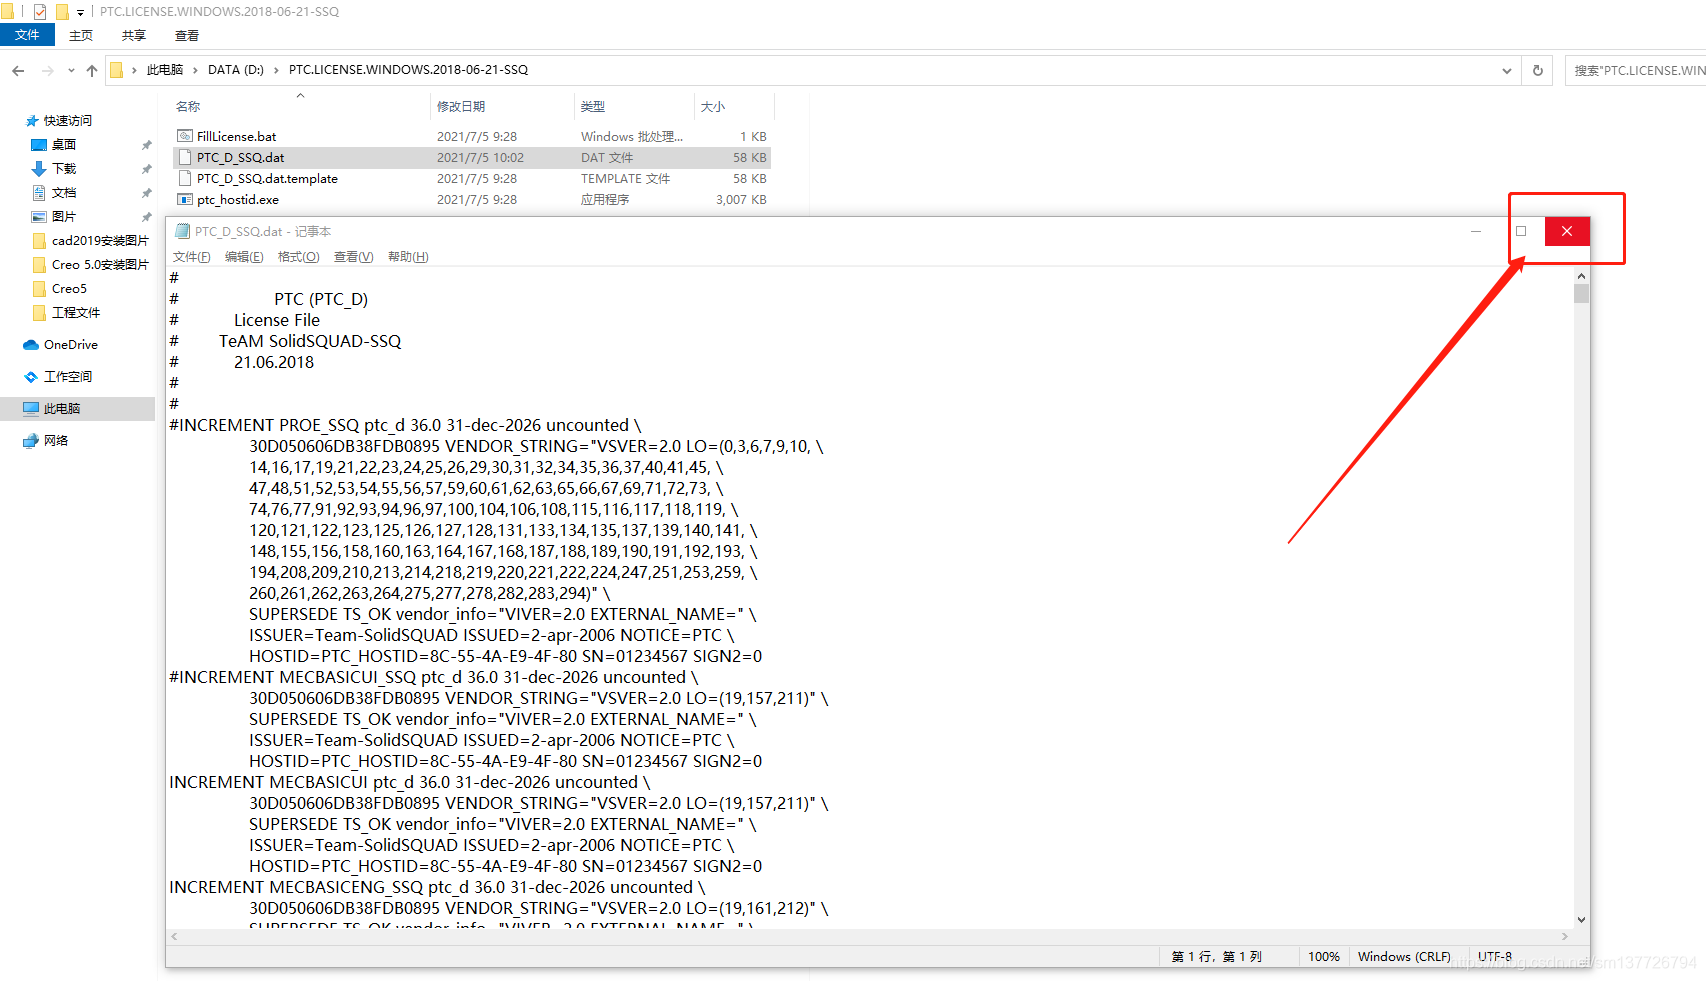Screen dimensions: 1706x981
Task: Select FillLicense.bat file icon
Action: (184, 136)
